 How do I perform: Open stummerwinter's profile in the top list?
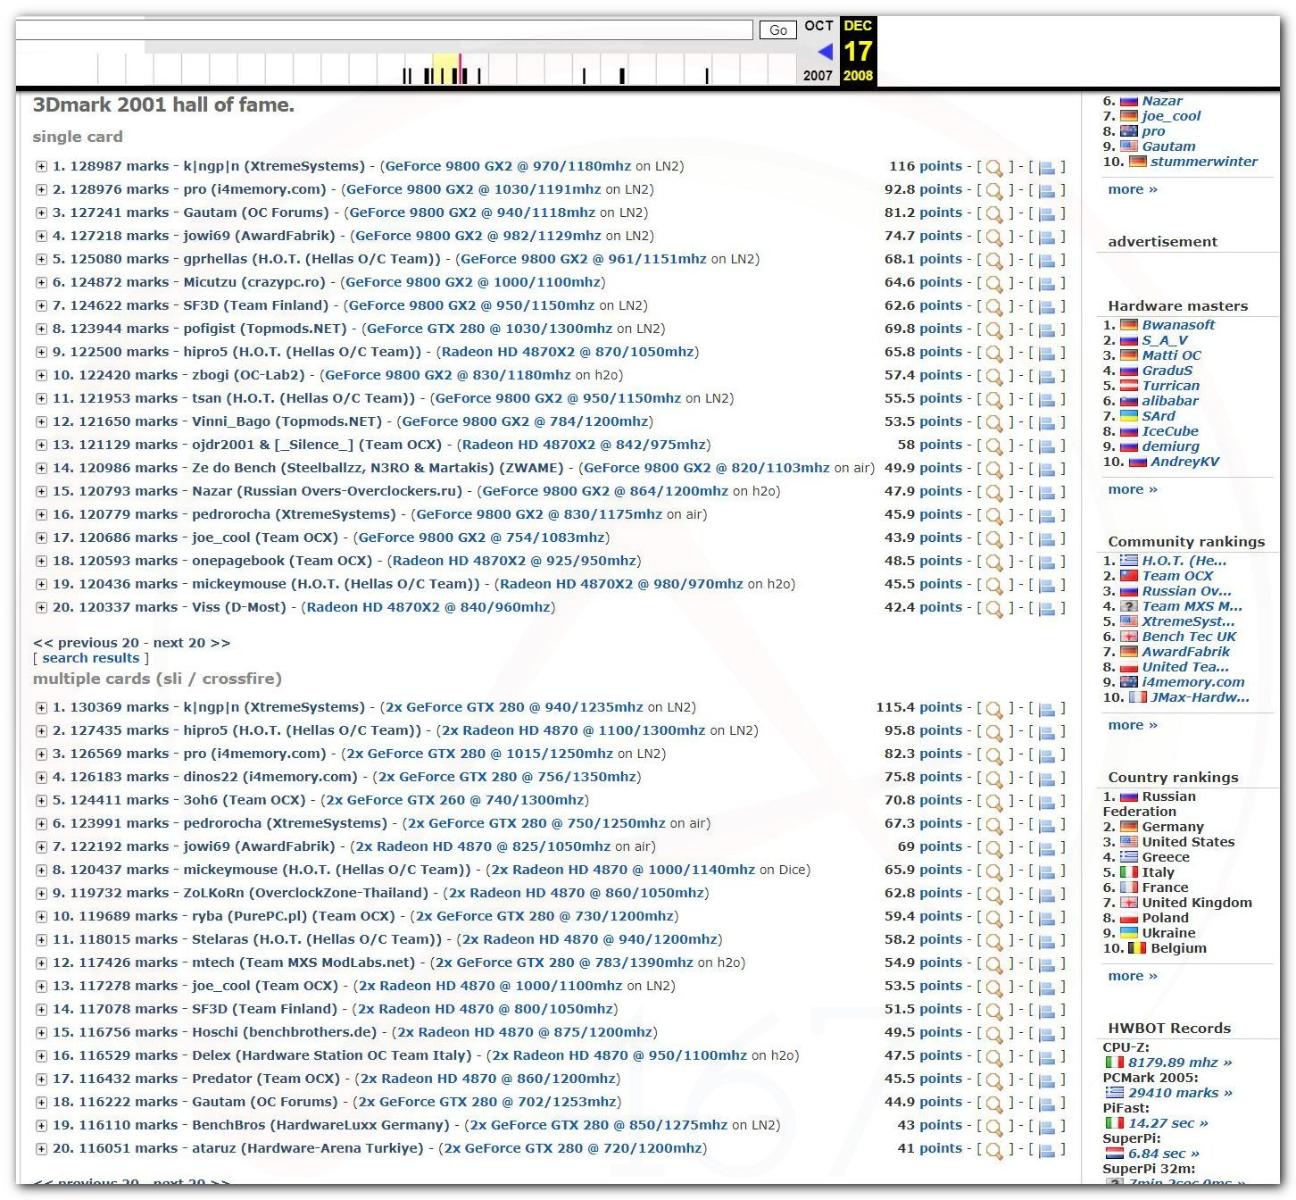tap(1204, 161)
